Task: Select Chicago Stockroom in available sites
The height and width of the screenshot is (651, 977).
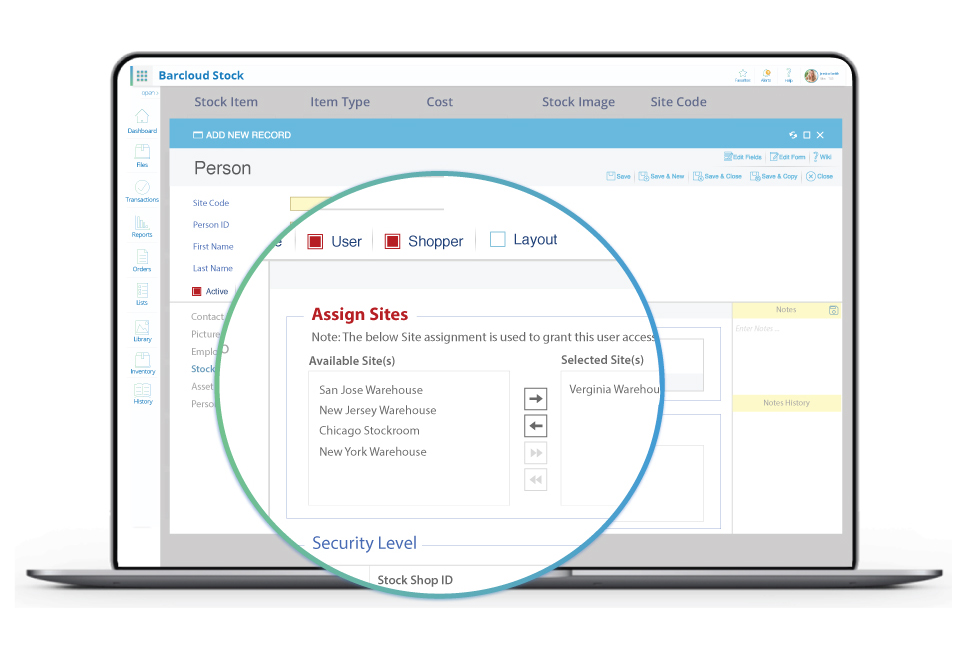Action: tap(369, 430)
